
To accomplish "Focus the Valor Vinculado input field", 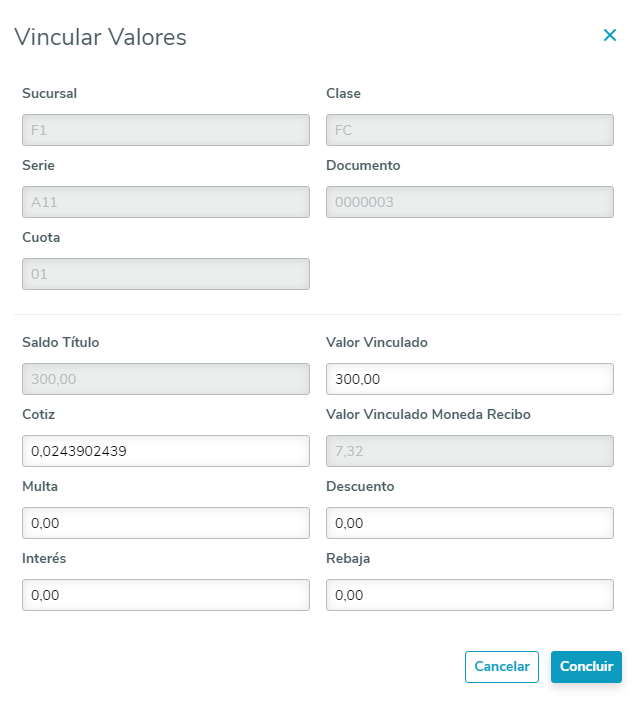I will tap(469, 379).
